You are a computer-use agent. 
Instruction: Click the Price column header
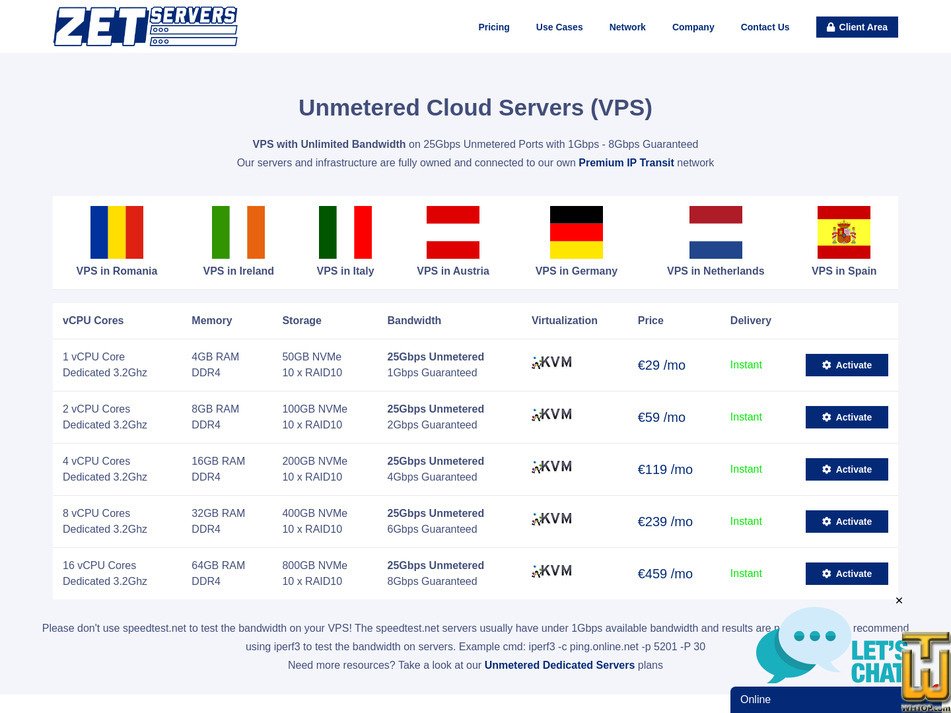pos(650,320)
